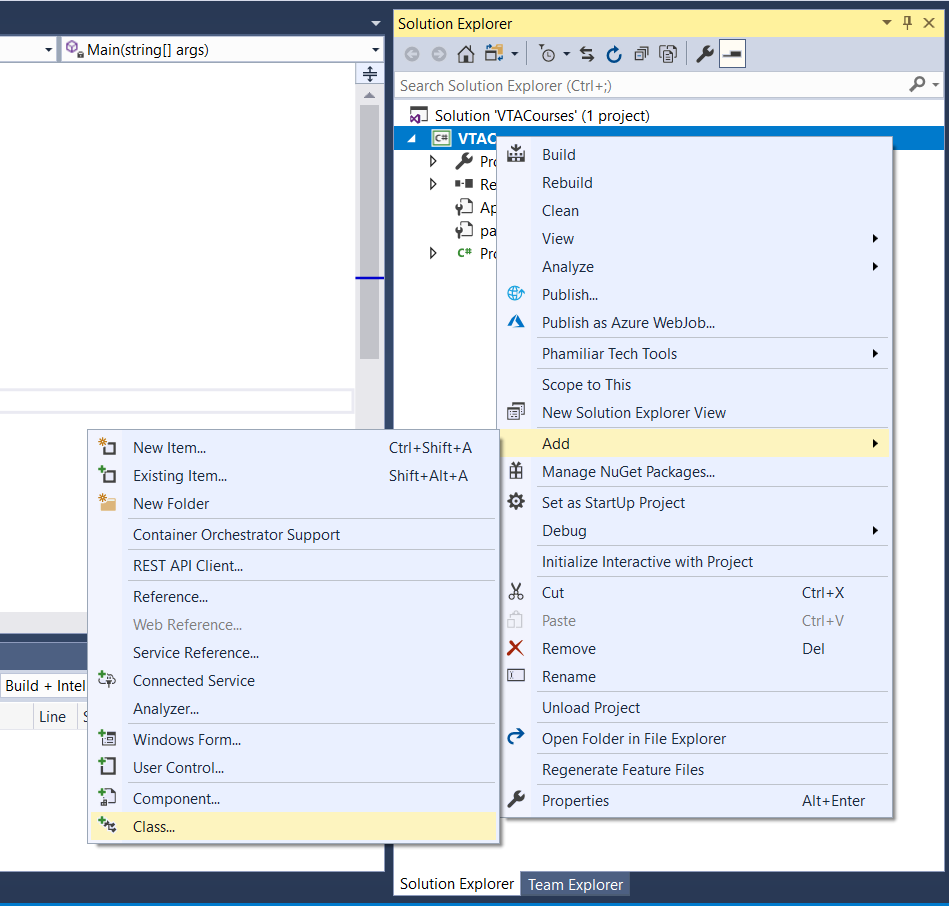Choose Rebuild from the context menu

(695, 183)
